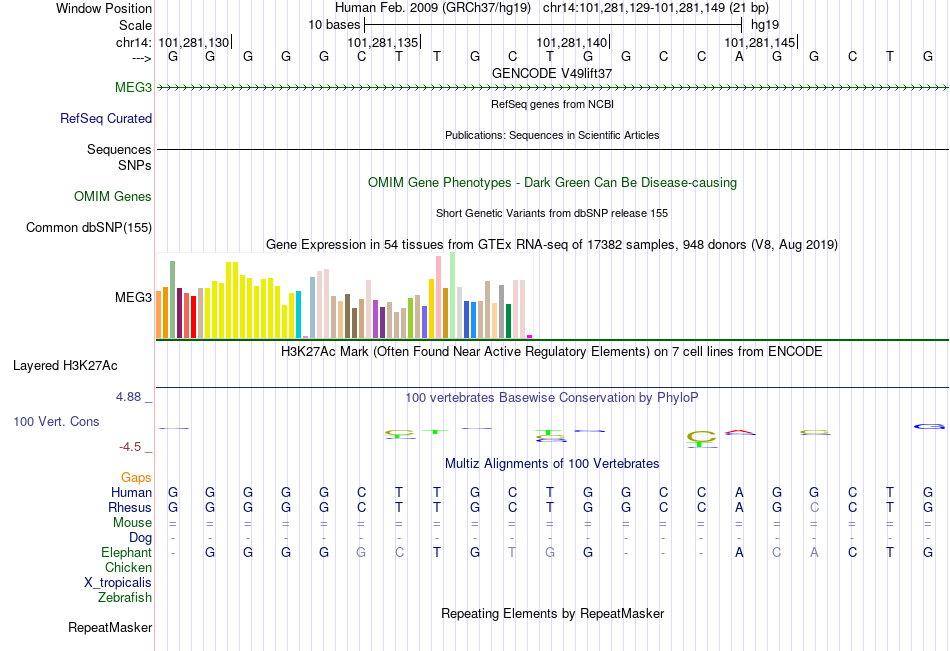Select the Chicken species row label
The height and width of the screenshot is (651, 950).
(x=128, y=567)
